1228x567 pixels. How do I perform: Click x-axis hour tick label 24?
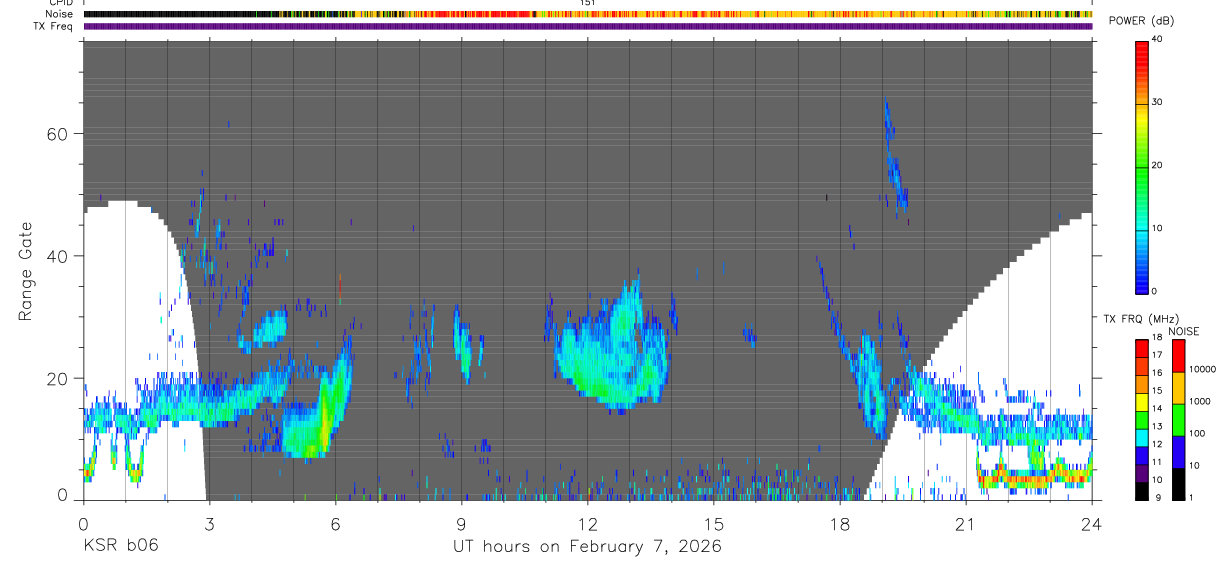coord(1092,523)
